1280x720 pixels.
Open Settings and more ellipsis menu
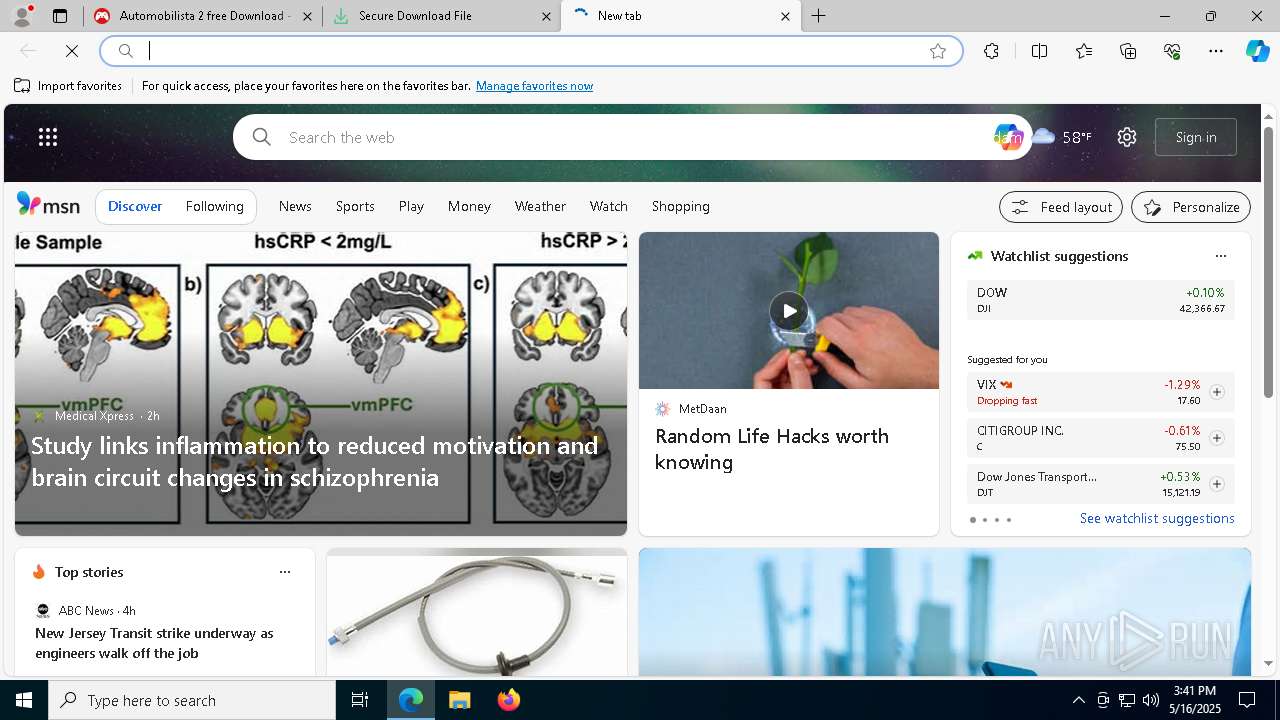1216,51
